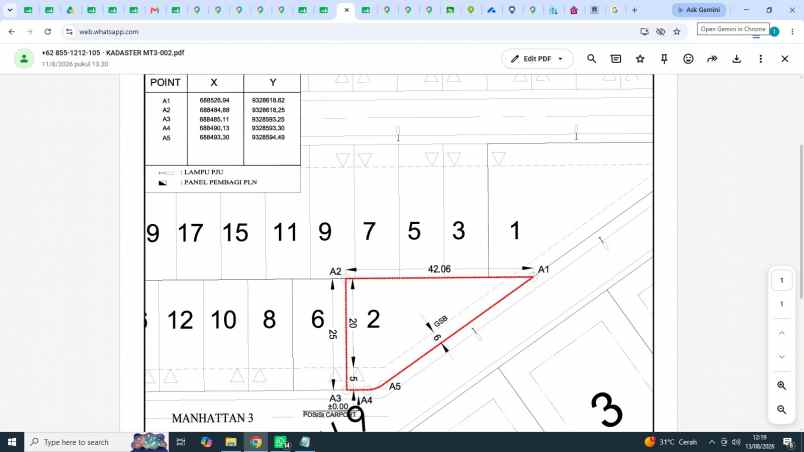Click the LAMPU PJU legend entry
The height and width of the screenshot is (452, 804).
point(204,172)
